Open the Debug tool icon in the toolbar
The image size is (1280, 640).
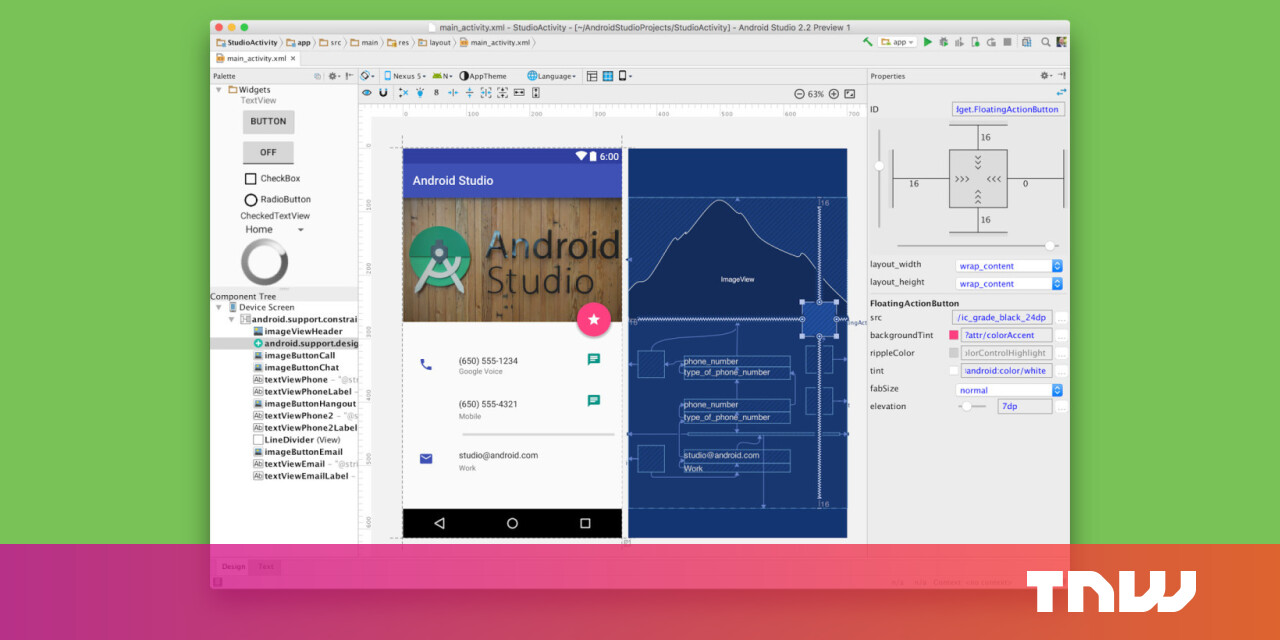944,42
